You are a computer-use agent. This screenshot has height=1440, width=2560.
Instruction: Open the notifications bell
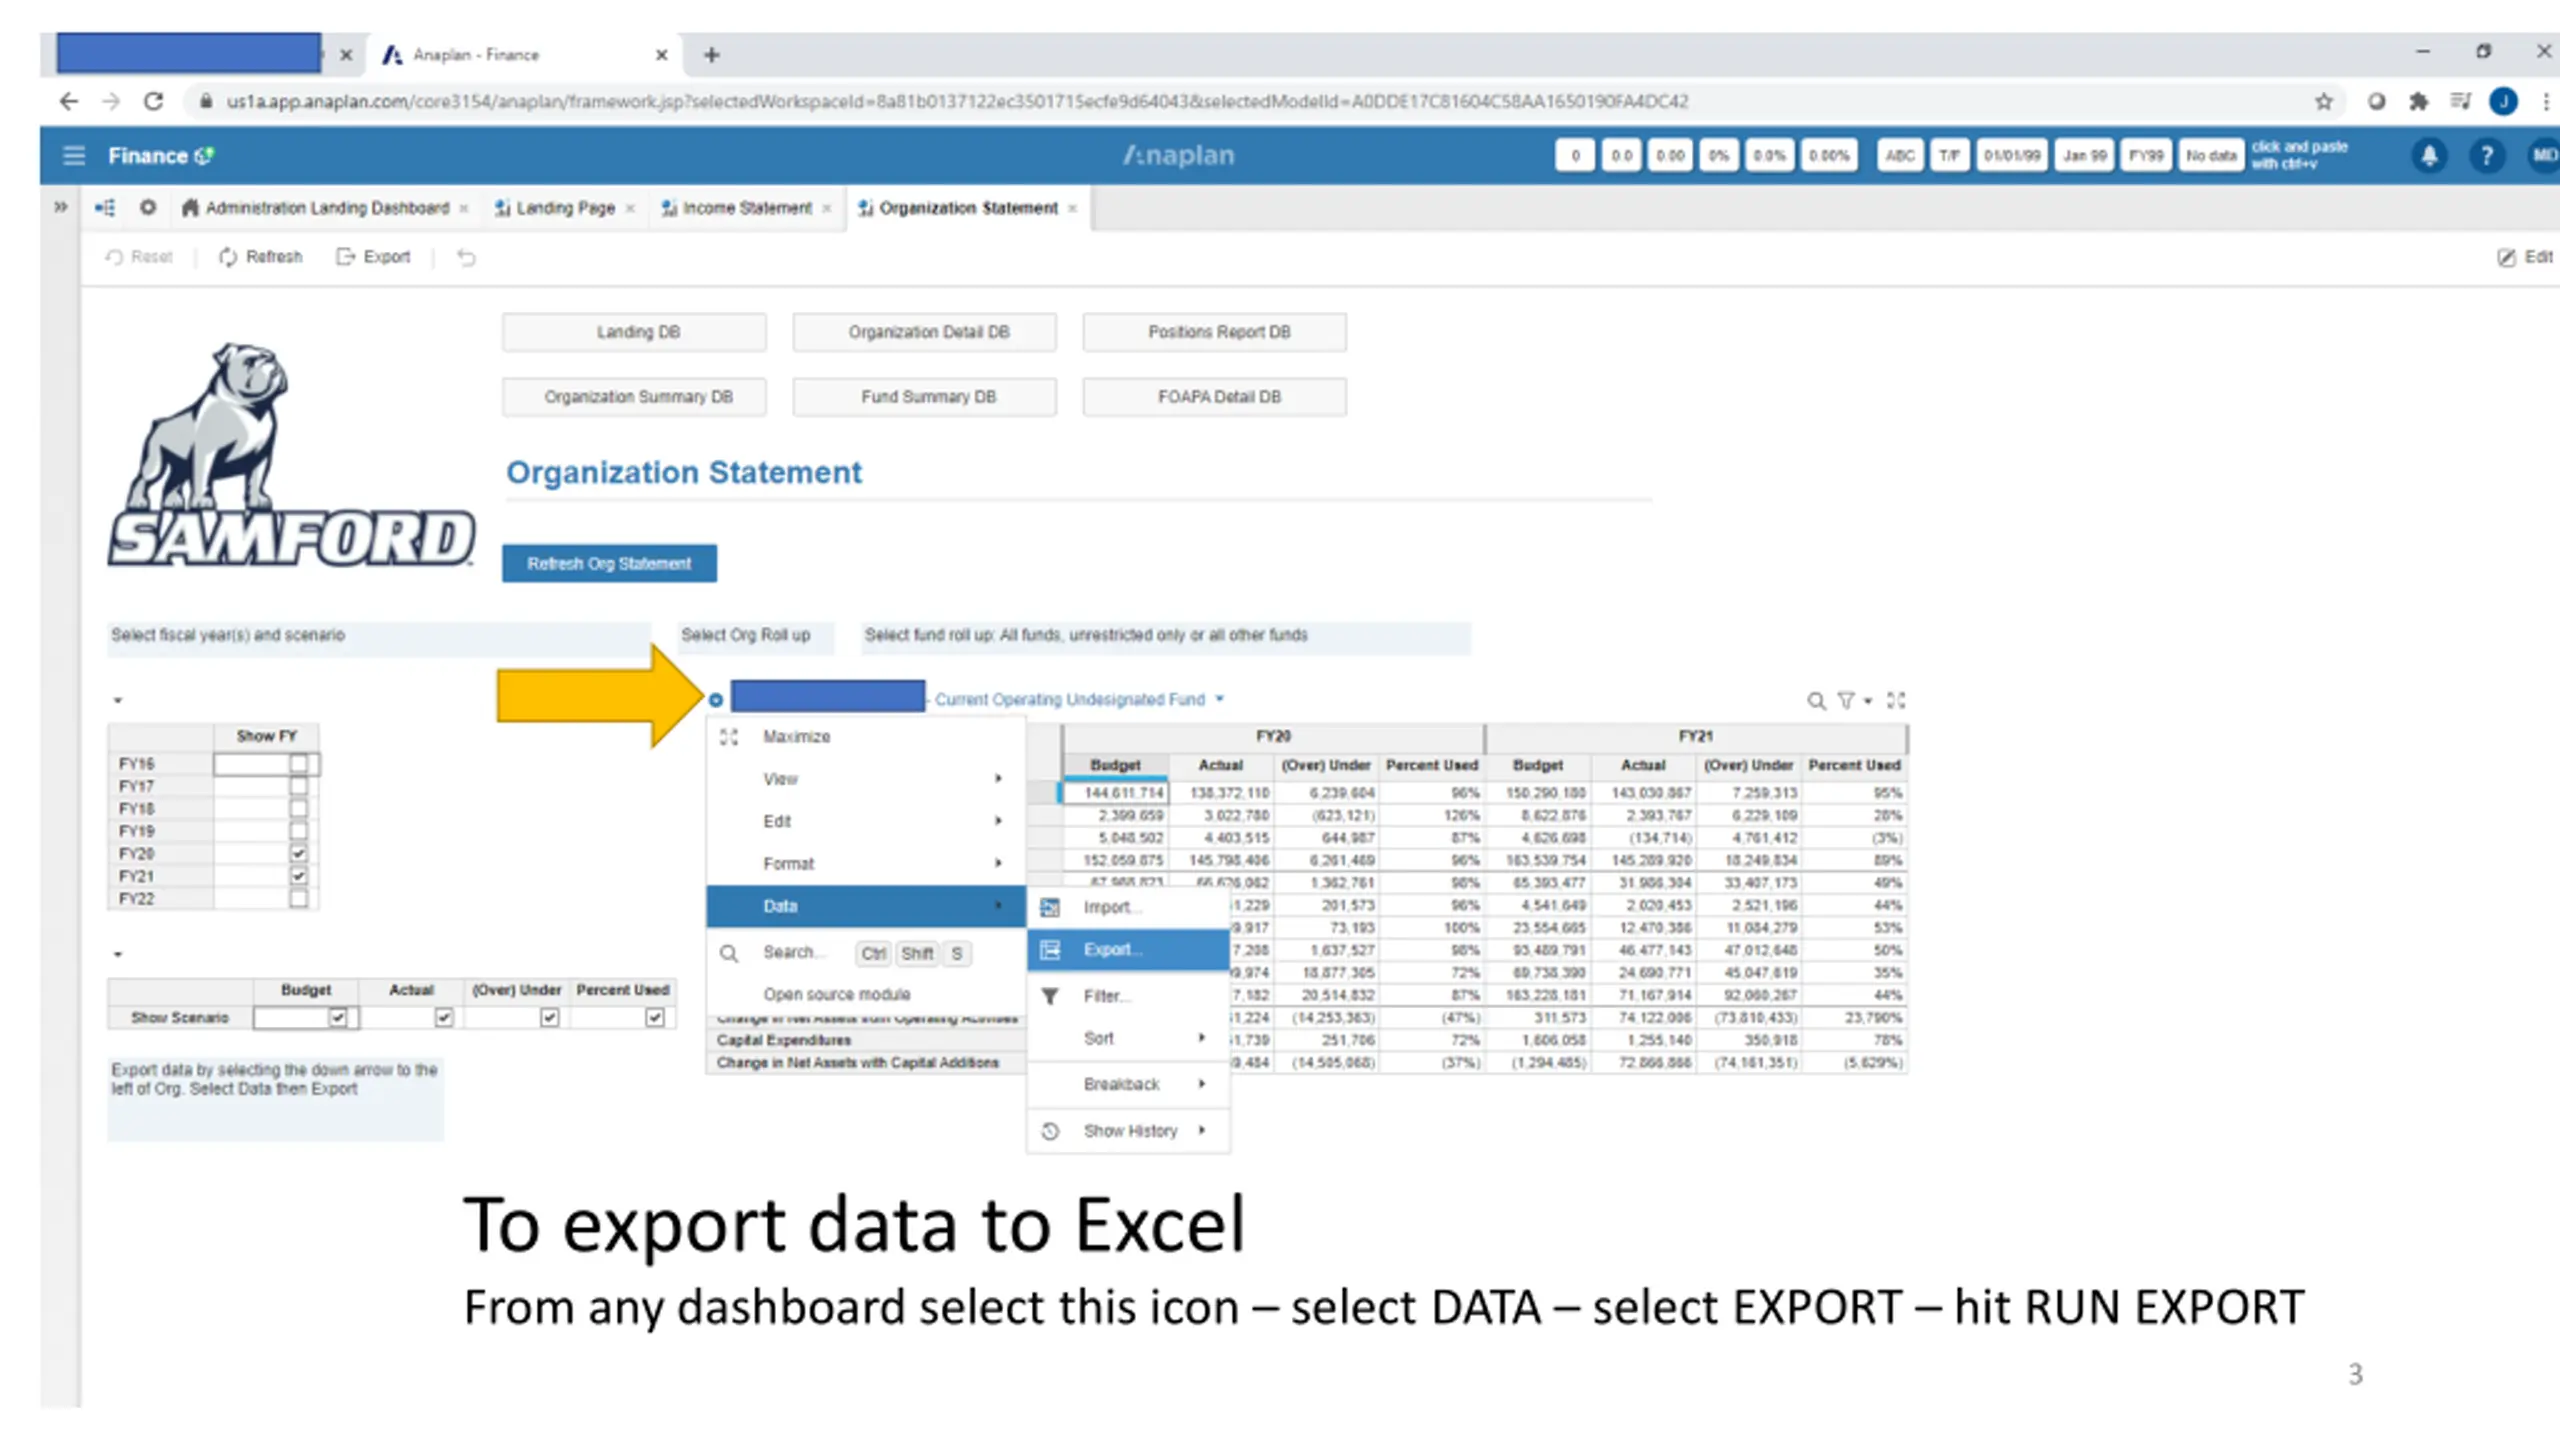(x=2429, y=156)
